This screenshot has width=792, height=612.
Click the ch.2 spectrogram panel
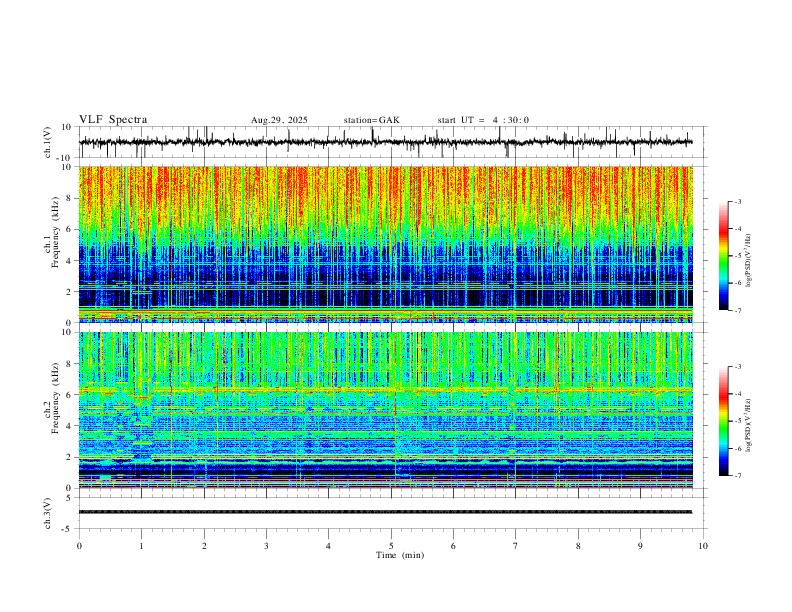pyautogui.click(x=385, y=410)
